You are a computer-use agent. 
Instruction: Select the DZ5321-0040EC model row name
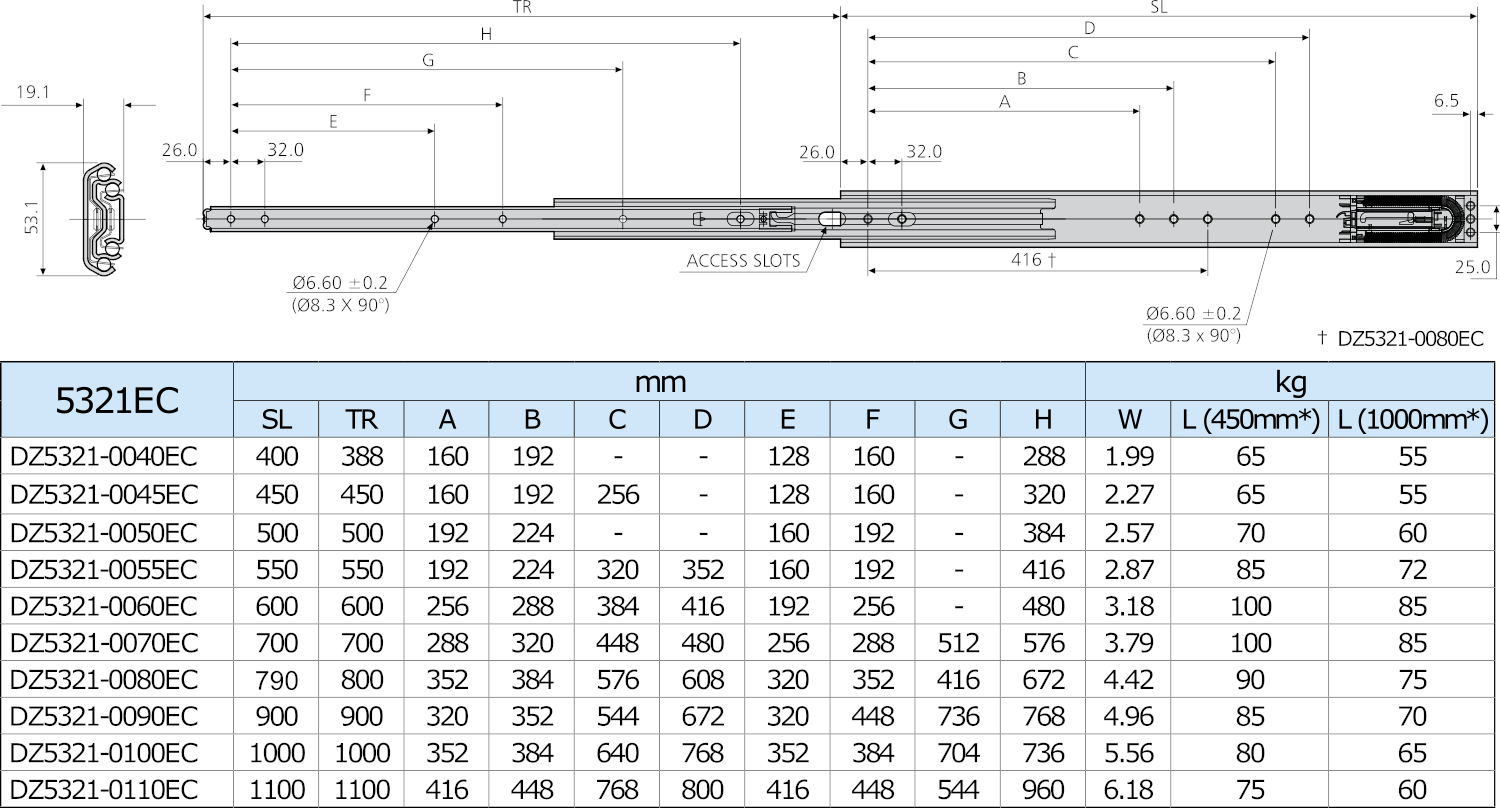[104, 457]
